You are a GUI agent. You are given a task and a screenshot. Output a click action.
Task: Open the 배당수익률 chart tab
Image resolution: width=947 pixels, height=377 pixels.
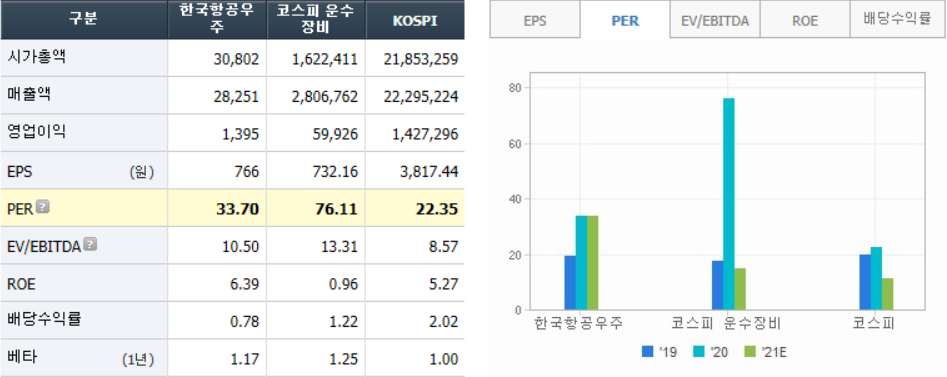(x=897, y=19)
